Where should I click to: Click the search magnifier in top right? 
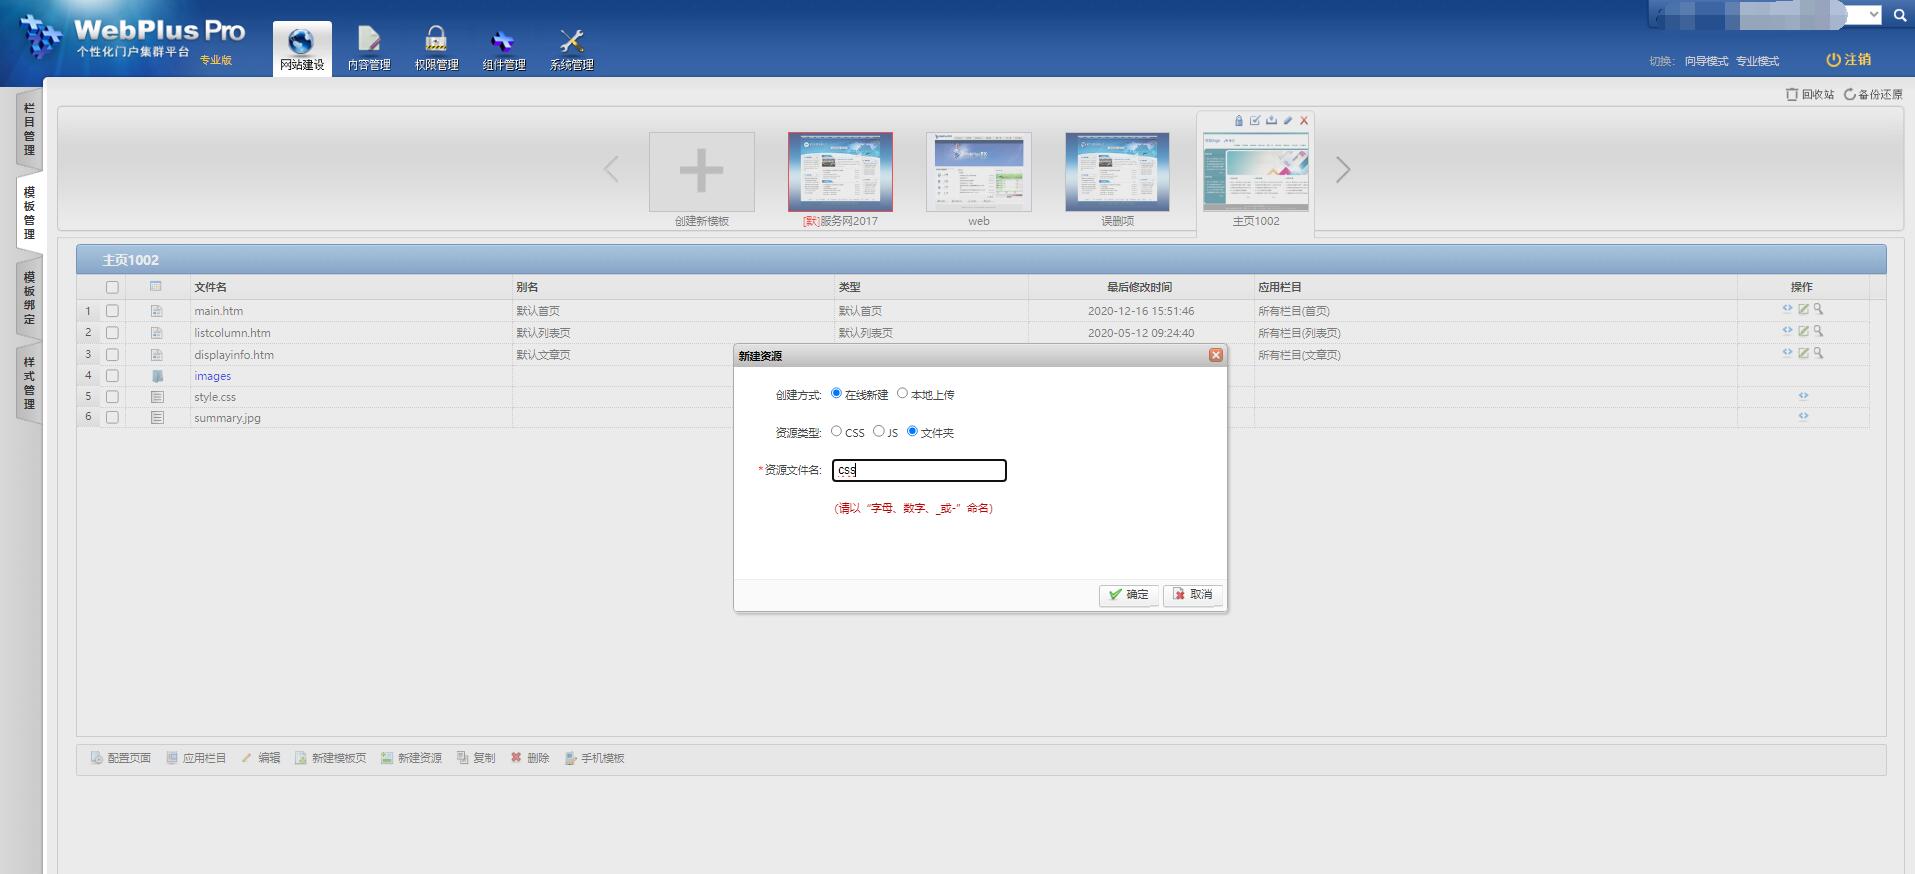tap(1900, 15)
